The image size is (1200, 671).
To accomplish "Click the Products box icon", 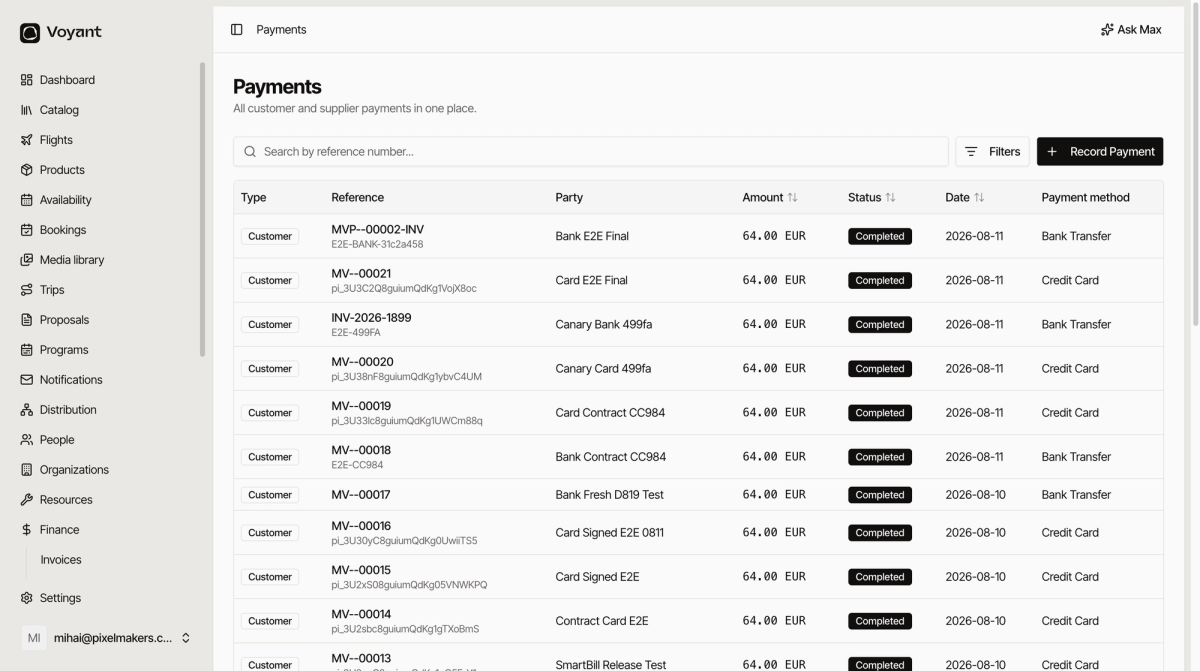I will 27,170.
